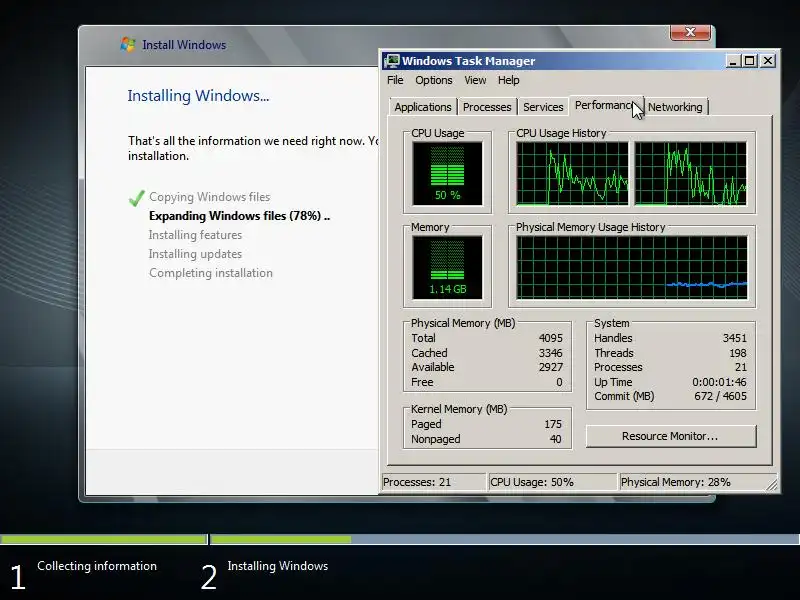The width and height of the screenshot is (800, 600).
Task: Switch to the Processes tab
Action: click(x=487, y=107)
